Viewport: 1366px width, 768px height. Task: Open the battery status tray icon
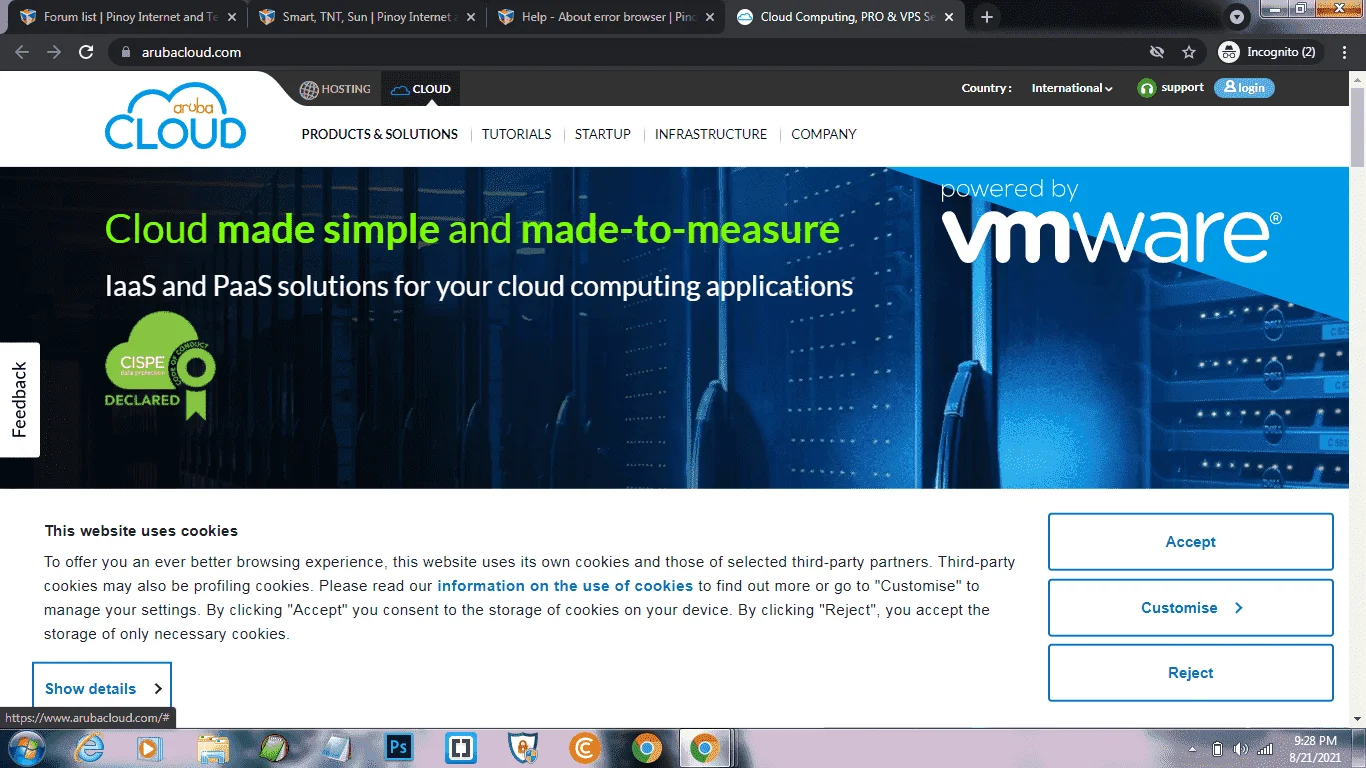[x=1218, y=749]
